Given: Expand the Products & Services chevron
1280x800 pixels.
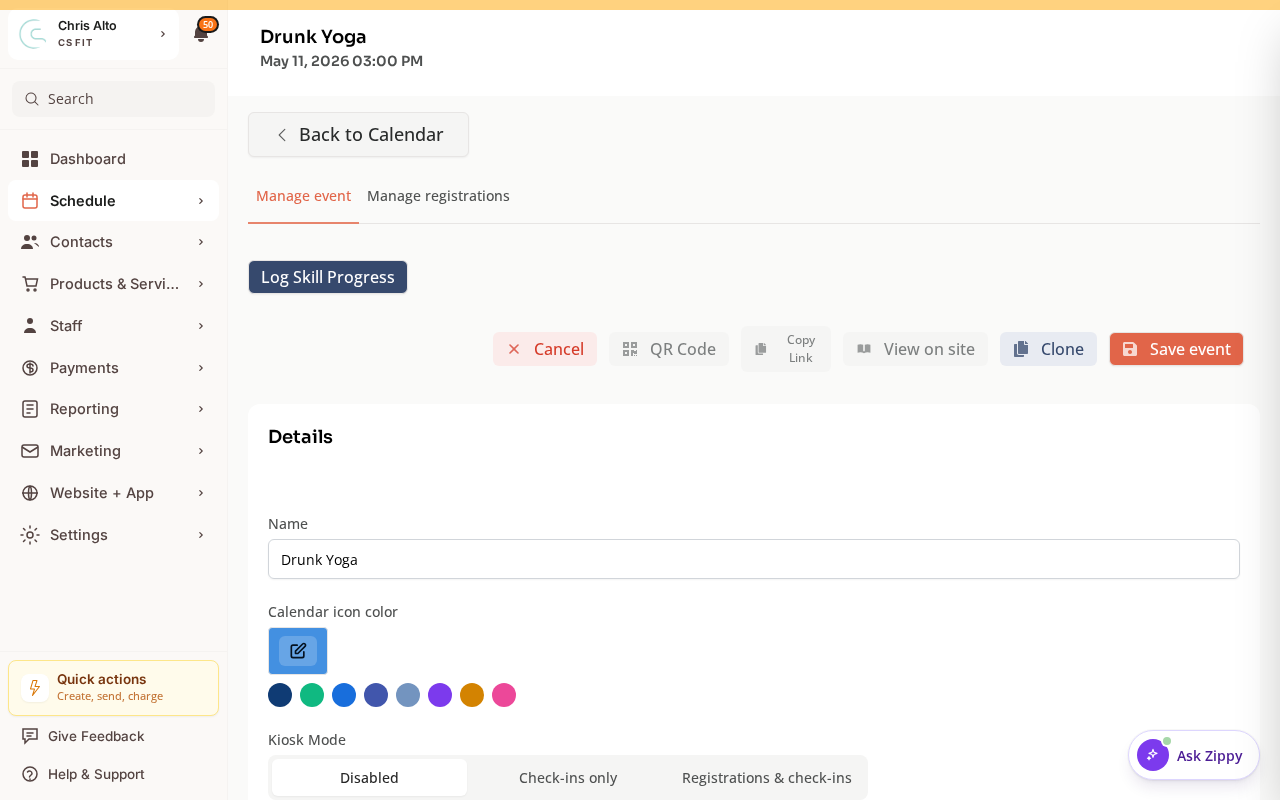Looking at the screenshot, I should [201, 284].
